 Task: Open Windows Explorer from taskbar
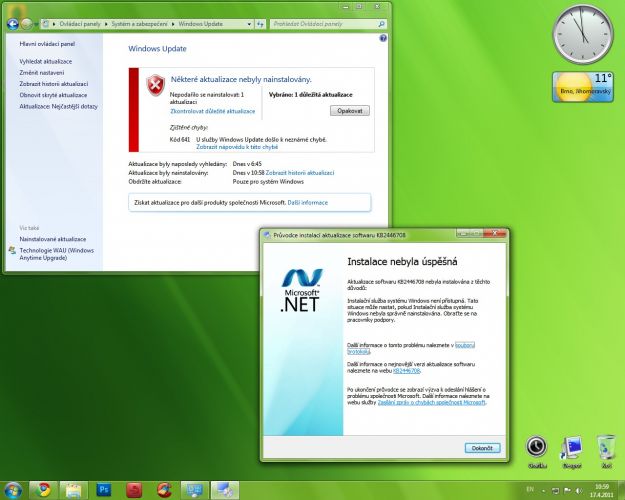pyautogui.click(x=74, y=490)
